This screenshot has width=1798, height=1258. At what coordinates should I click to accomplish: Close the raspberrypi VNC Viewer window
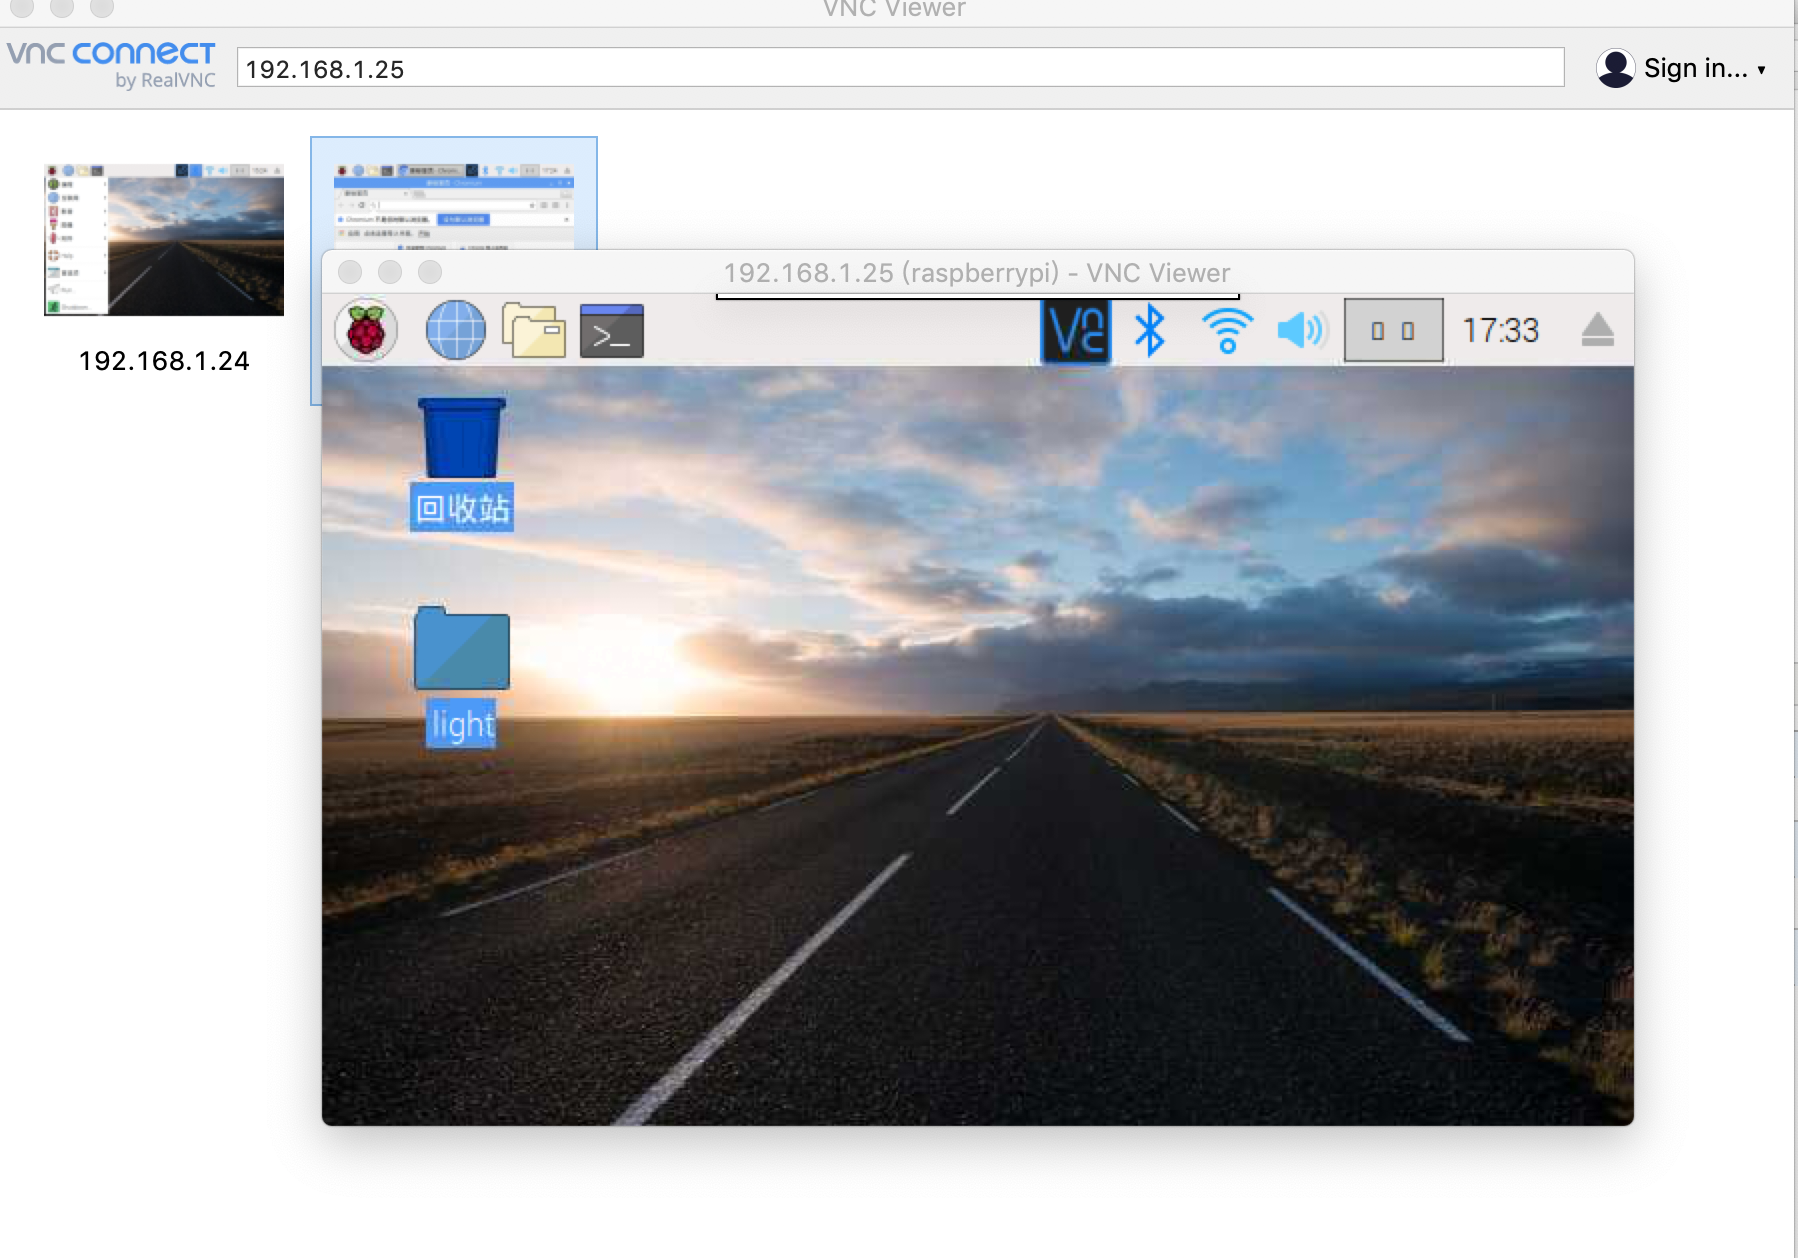(350, 272)
